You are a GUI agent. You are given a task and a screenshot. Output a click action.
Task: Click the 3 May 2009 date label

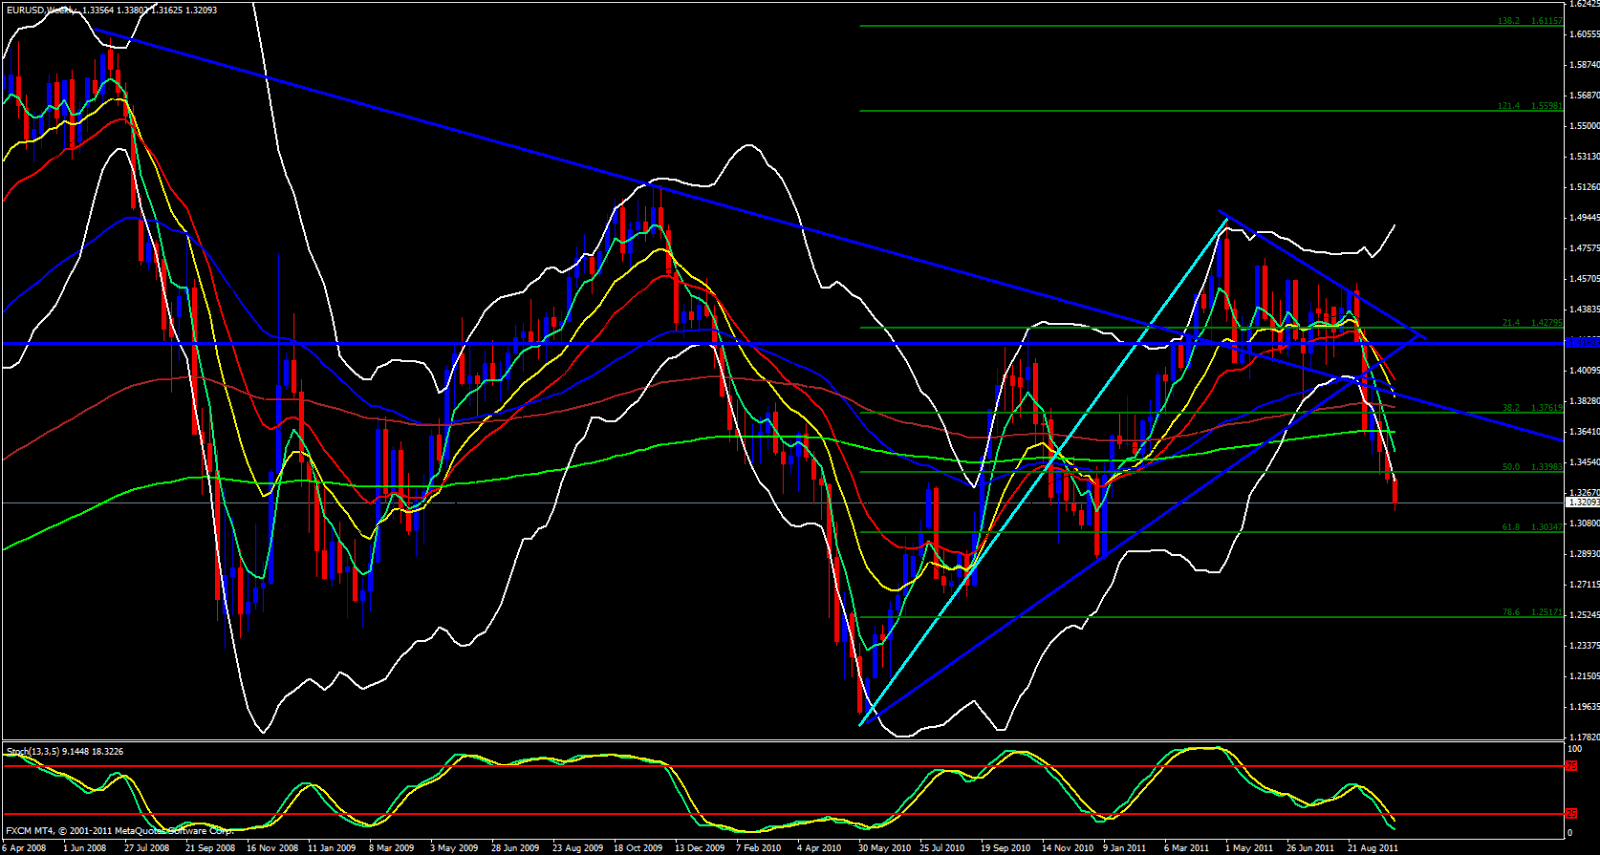pos(454,848)
